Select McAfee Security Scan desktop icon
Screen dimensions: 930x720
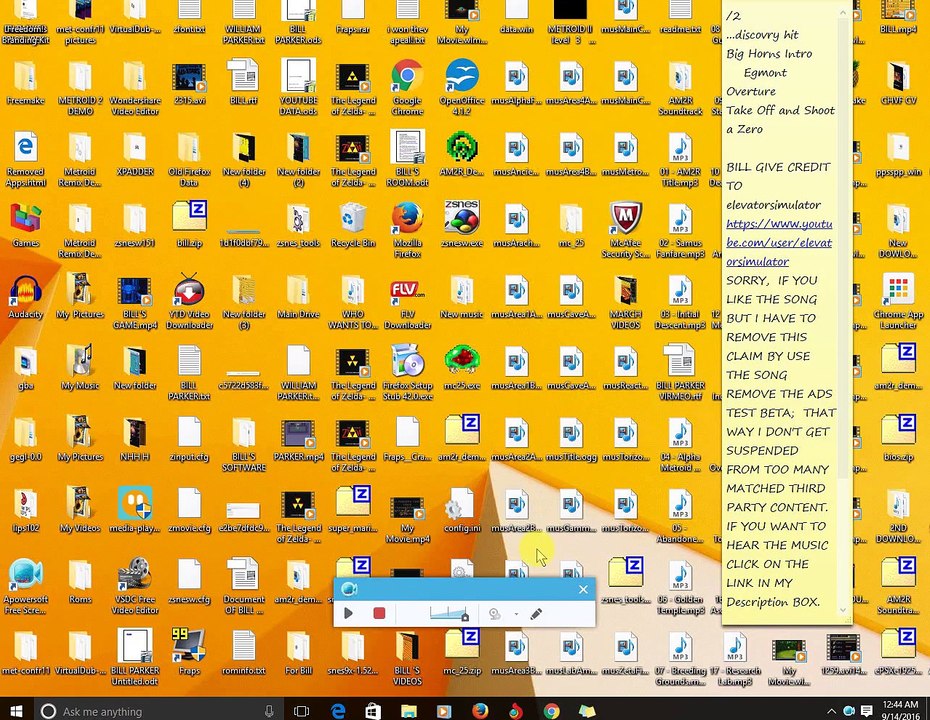pos(625,230)
